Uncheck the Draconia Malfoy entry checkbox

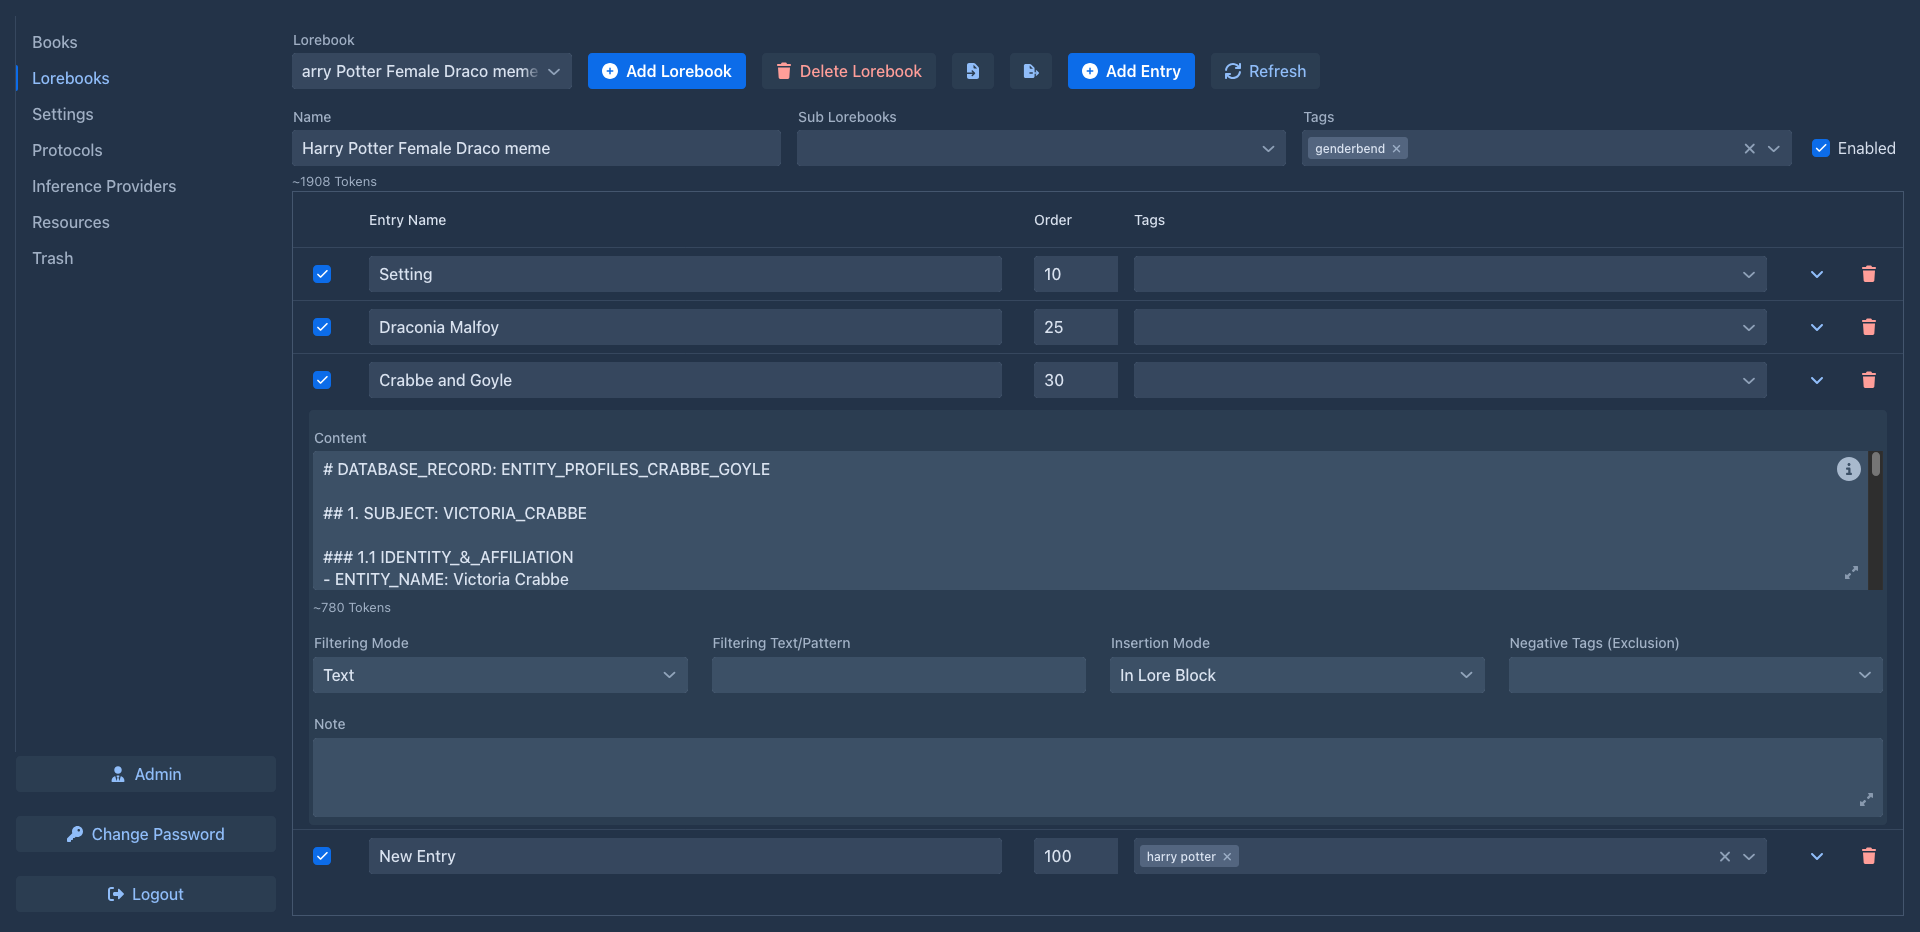(322, 327)
